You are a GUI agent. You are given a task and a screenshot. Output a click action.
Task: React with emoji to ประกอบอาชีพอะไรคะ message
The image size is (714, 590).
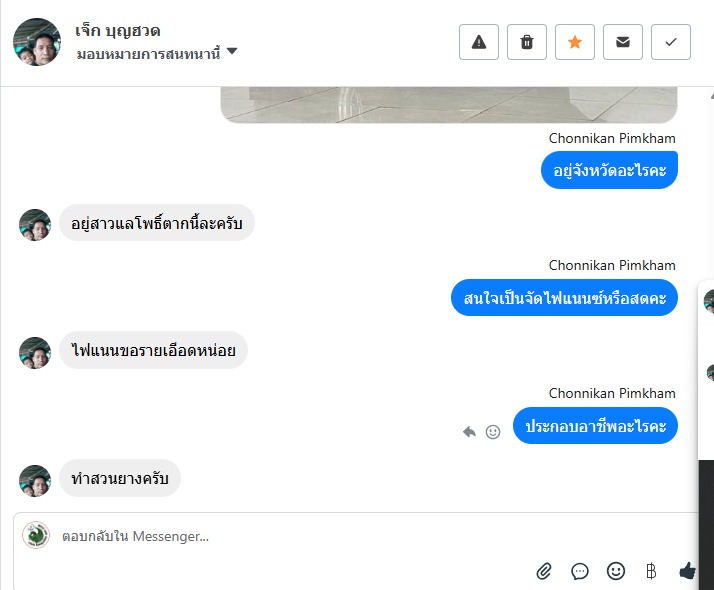pos(492,432)
